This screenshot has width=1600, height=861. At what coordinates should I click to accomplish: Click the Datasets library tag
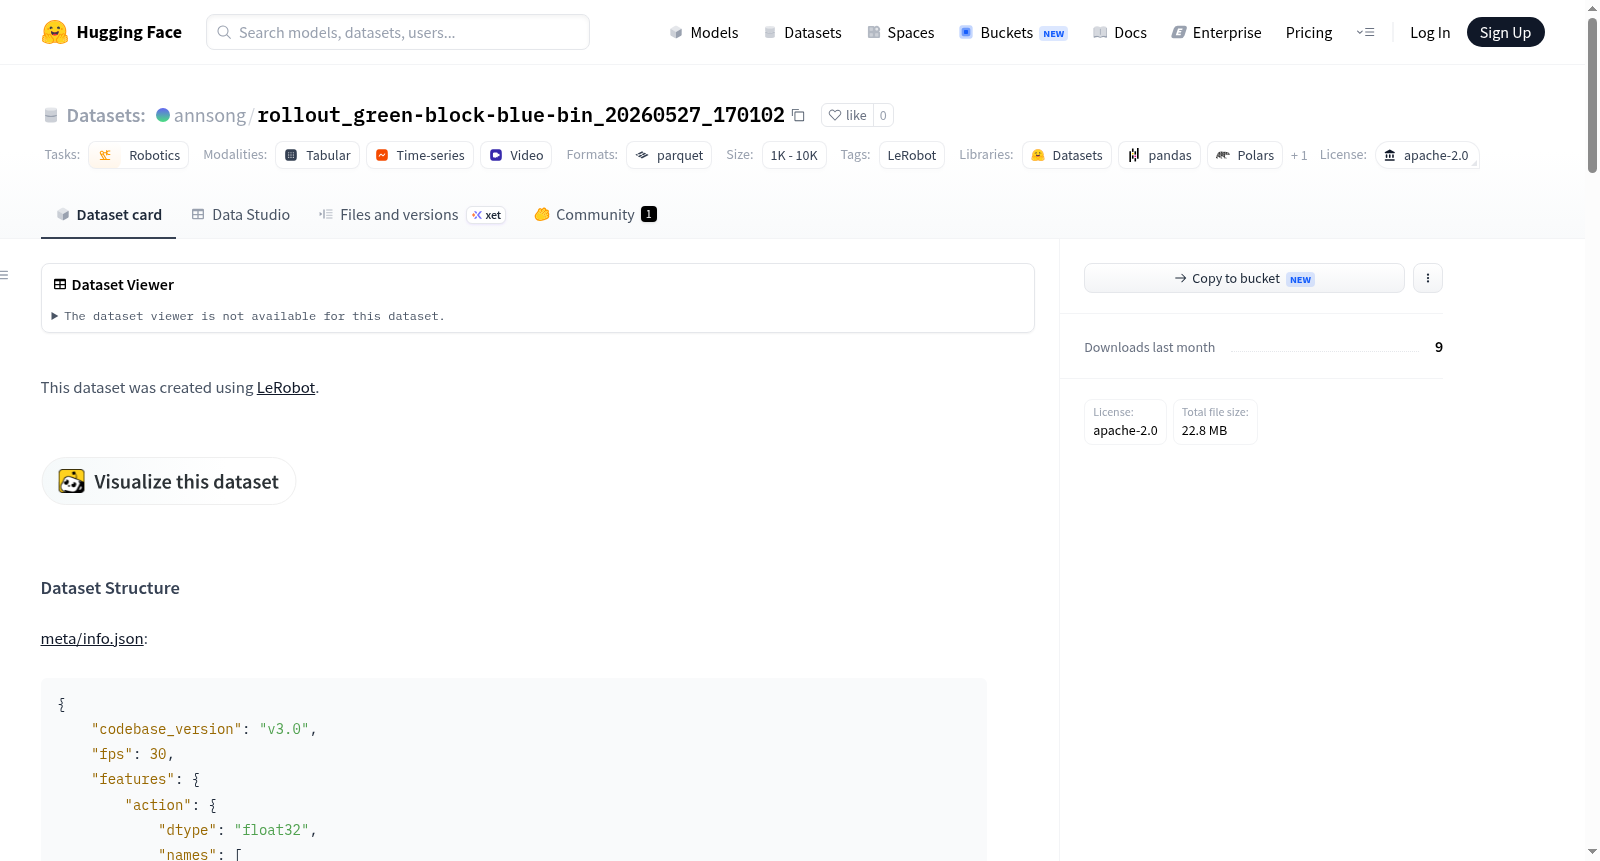(1067, 155)
